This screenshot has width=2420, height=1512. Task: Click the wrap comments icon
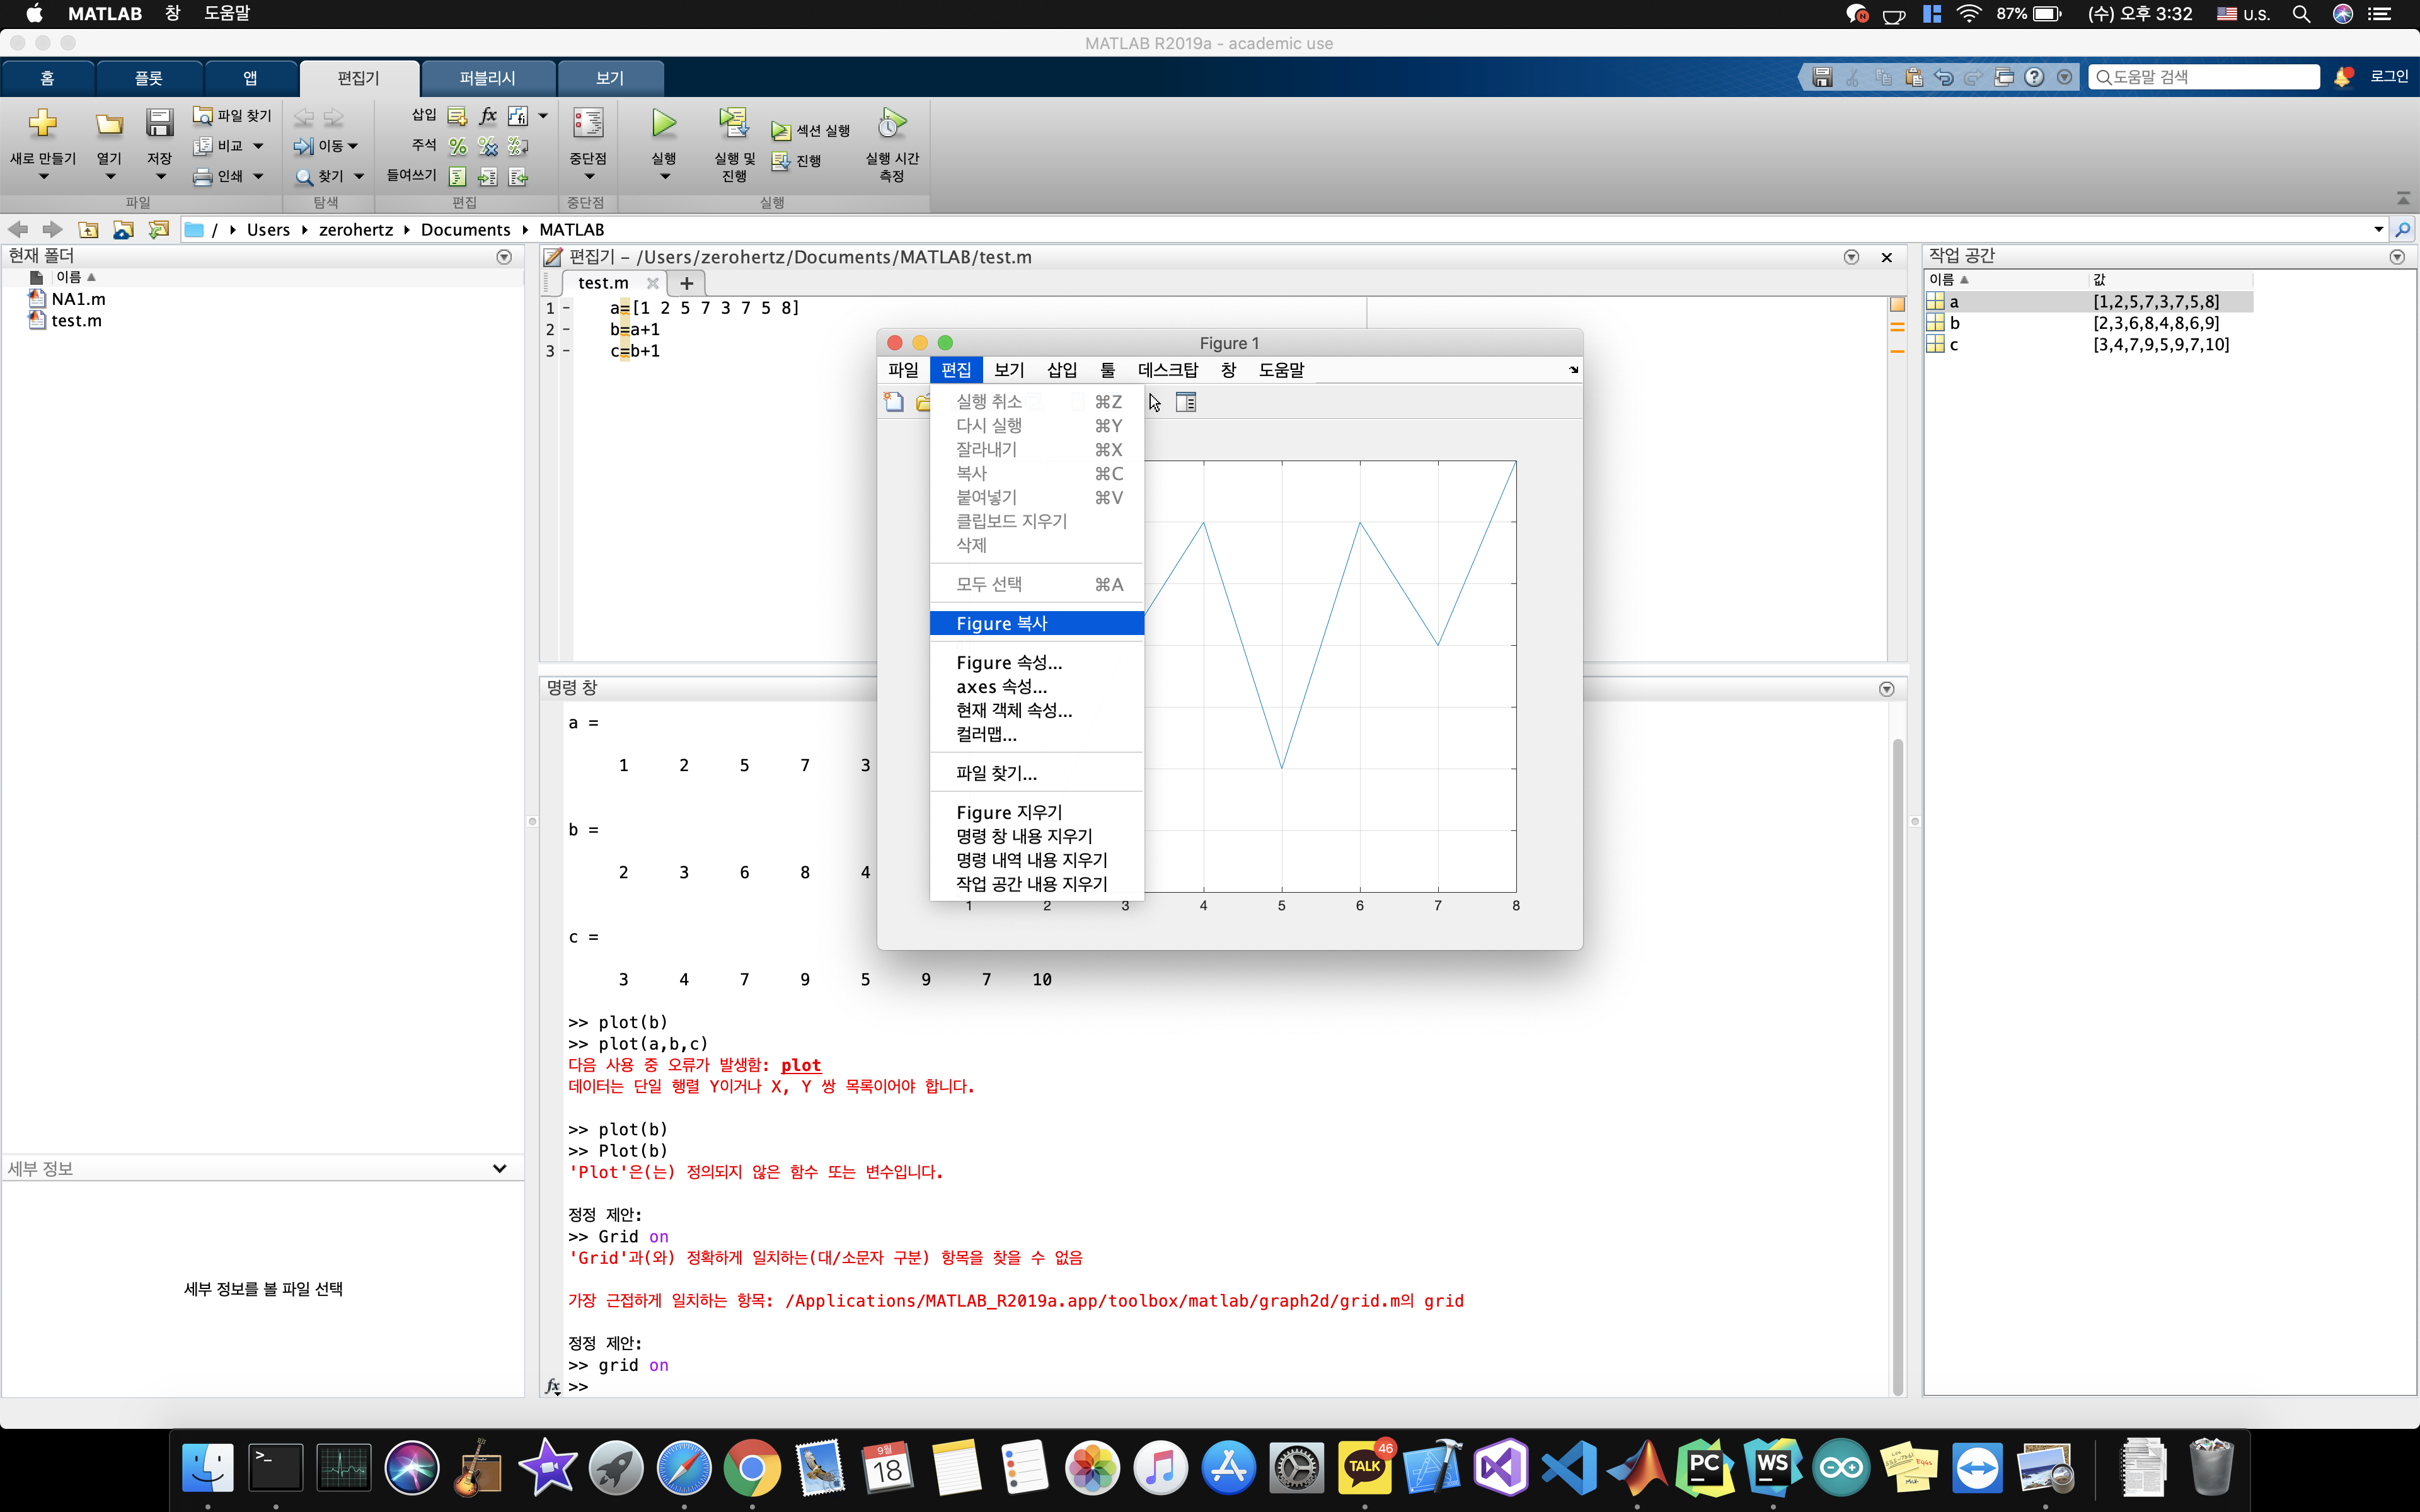518,146
